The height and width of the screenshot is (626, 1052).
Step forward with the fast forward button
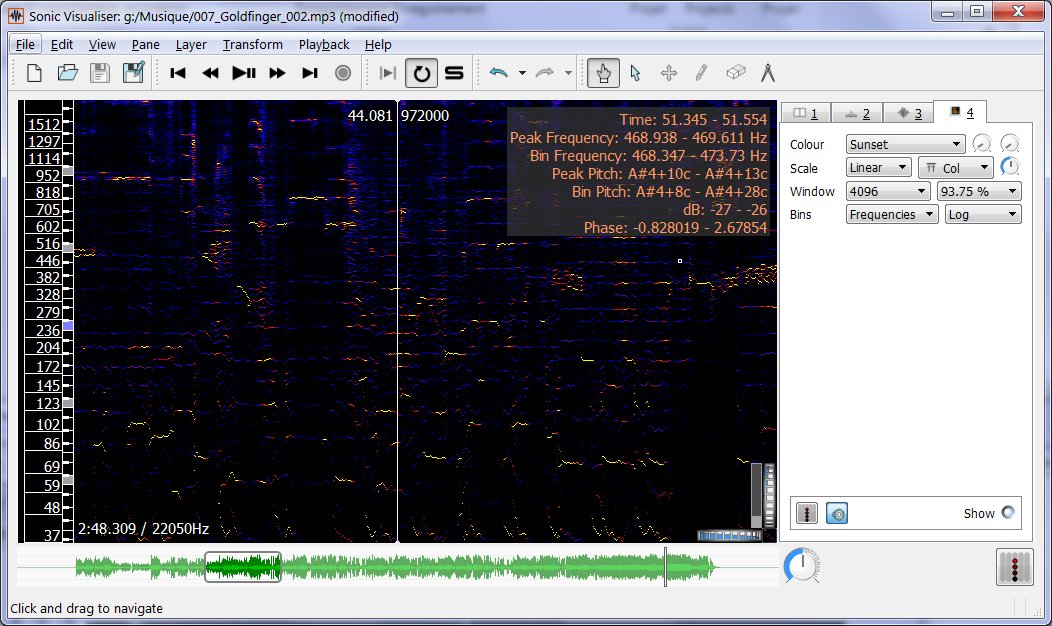pyautogui.click(x=277, y=72)
